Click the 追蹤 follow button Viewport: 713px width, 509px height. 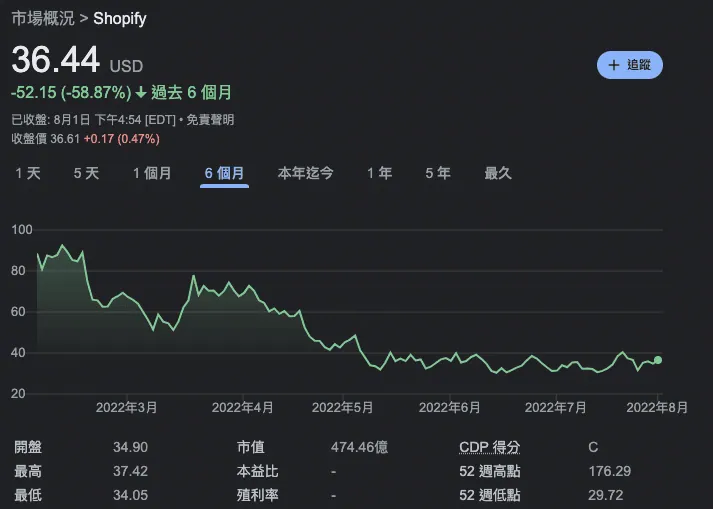click(629, 65)
